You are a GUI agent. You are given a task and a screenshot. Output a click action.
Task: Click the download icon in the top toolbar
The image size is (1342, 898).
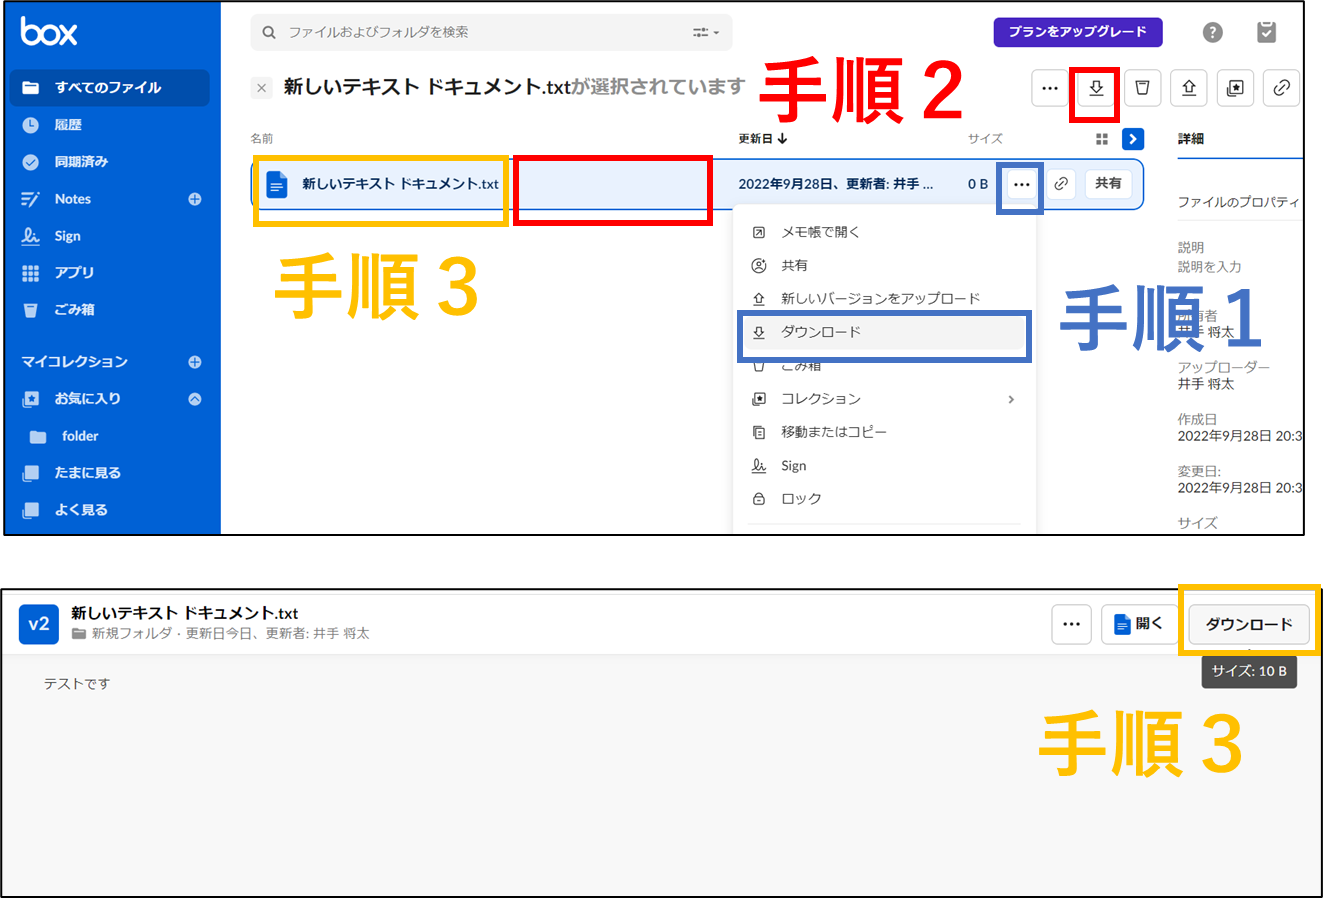(1096, 88)
